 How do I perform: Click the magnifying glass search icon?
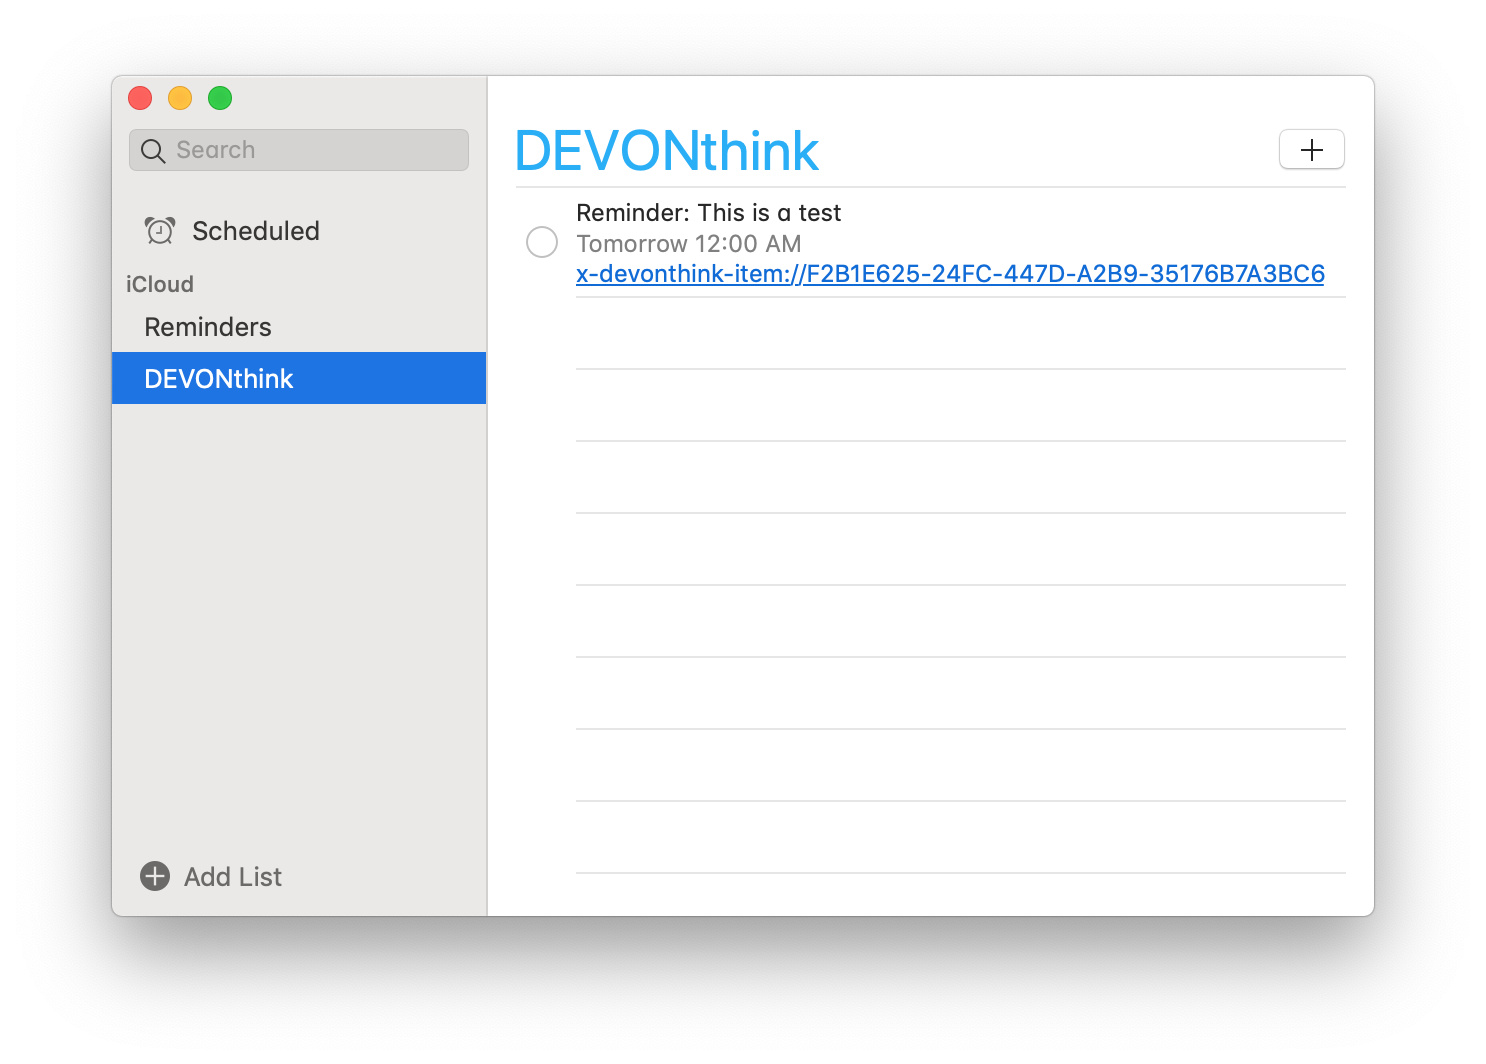153,151
